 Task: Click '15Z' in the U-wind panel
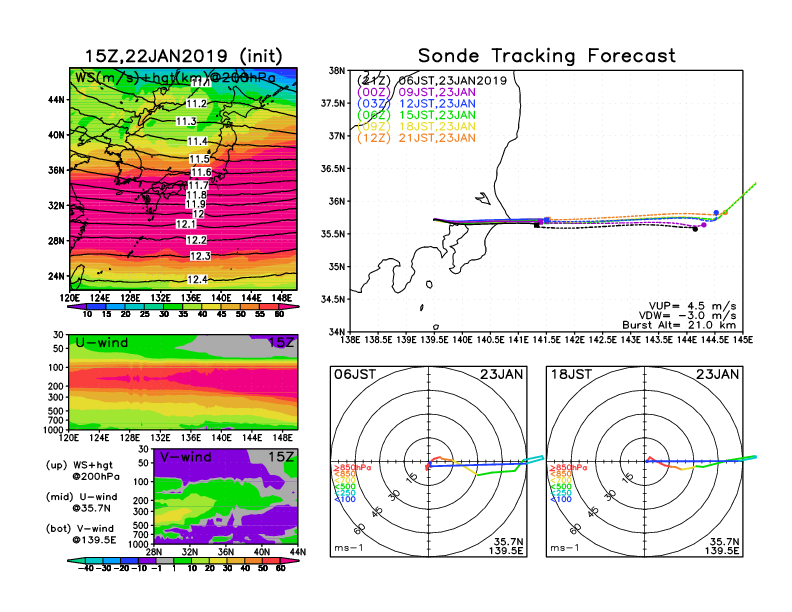pyautogui.click(x=280, y=343)
